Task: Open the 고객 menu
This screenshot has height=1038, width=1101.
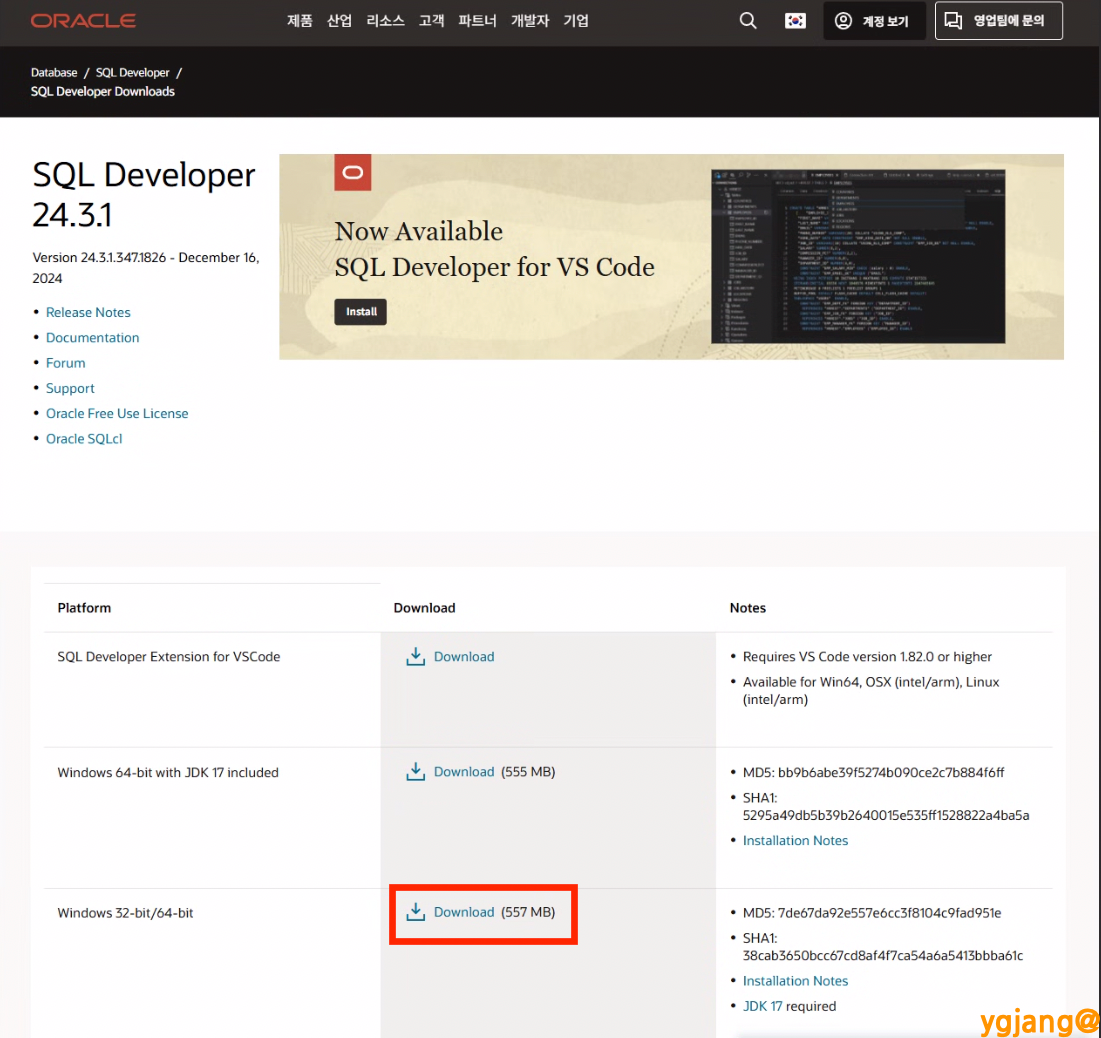Action: pyautogui.click(x=431, y=21)
